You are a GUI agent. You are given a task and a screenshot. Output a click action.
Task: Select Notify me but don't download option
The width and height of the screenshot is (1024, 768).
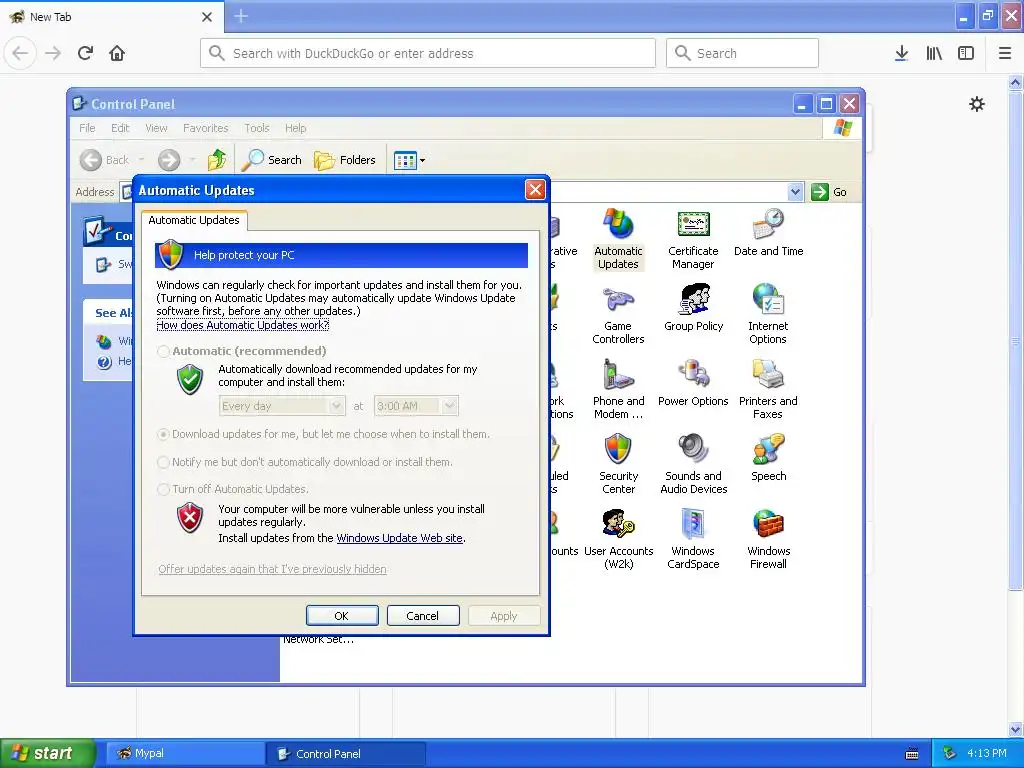coord(163,462)
